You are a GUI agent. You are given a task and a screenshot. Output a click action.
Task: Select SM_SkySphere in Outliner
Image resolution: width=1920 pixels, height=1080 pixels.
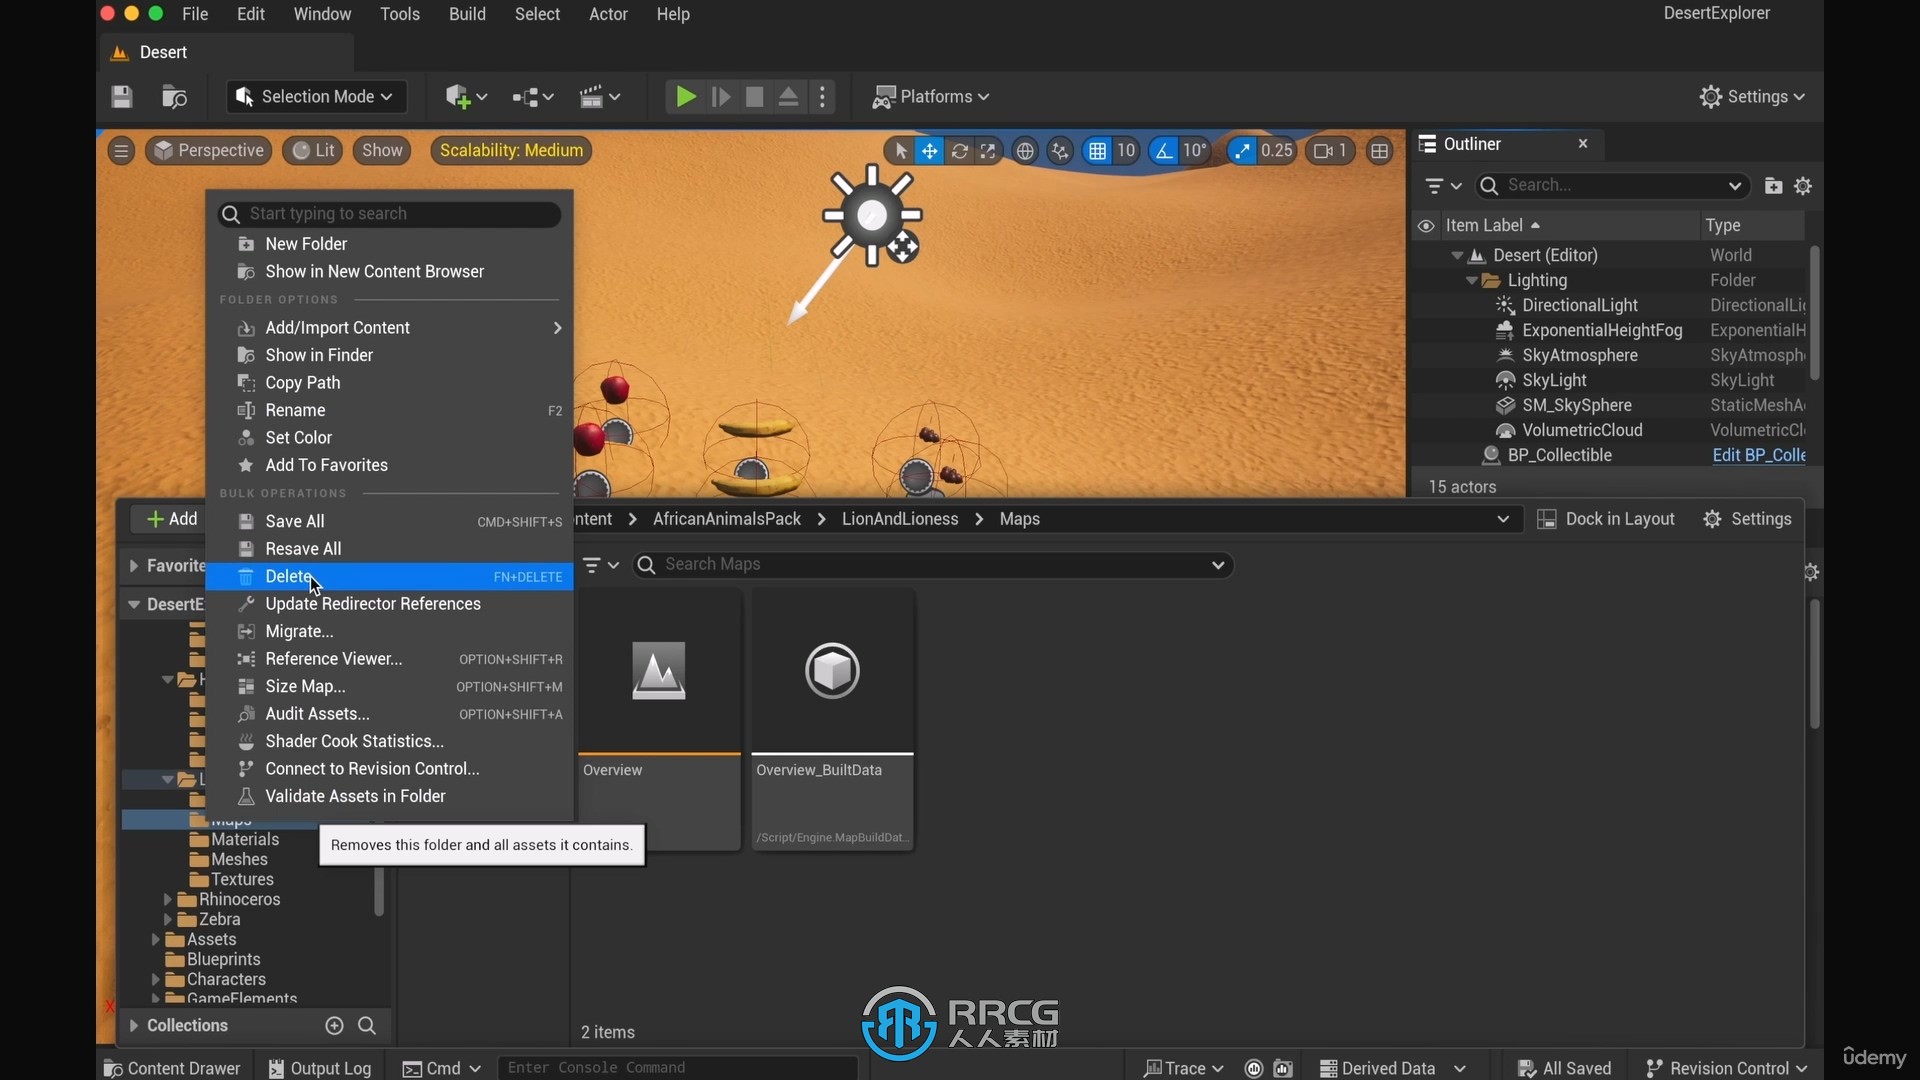point(1576,406)
